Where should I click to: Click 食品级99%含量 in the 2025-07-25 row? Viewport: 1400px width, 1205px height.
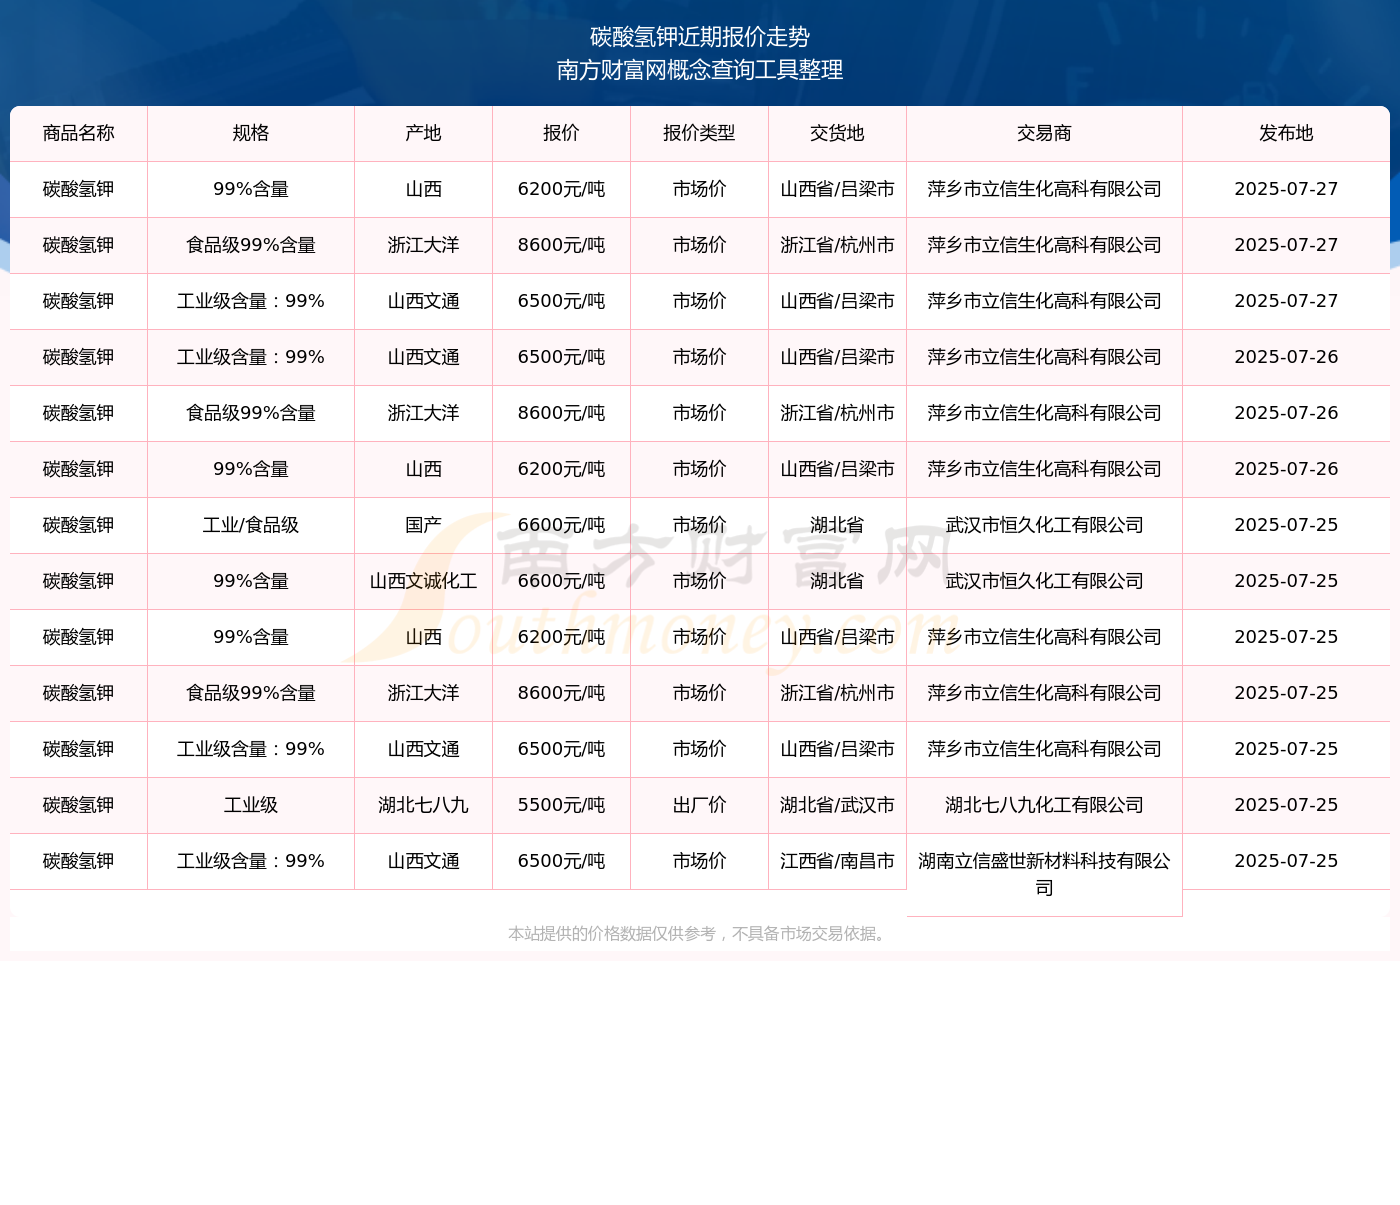pos(251,693)
